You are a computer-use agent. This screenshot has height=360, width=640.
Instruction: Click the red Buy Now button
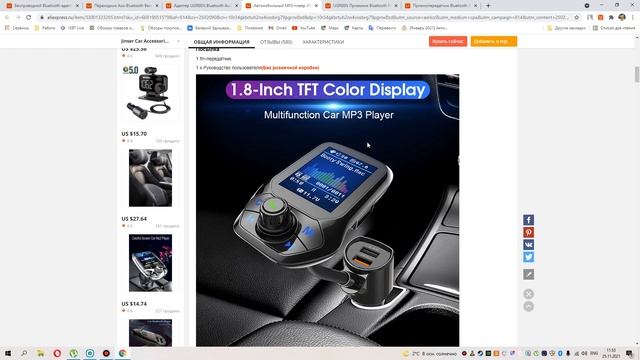tap(448, 41)
